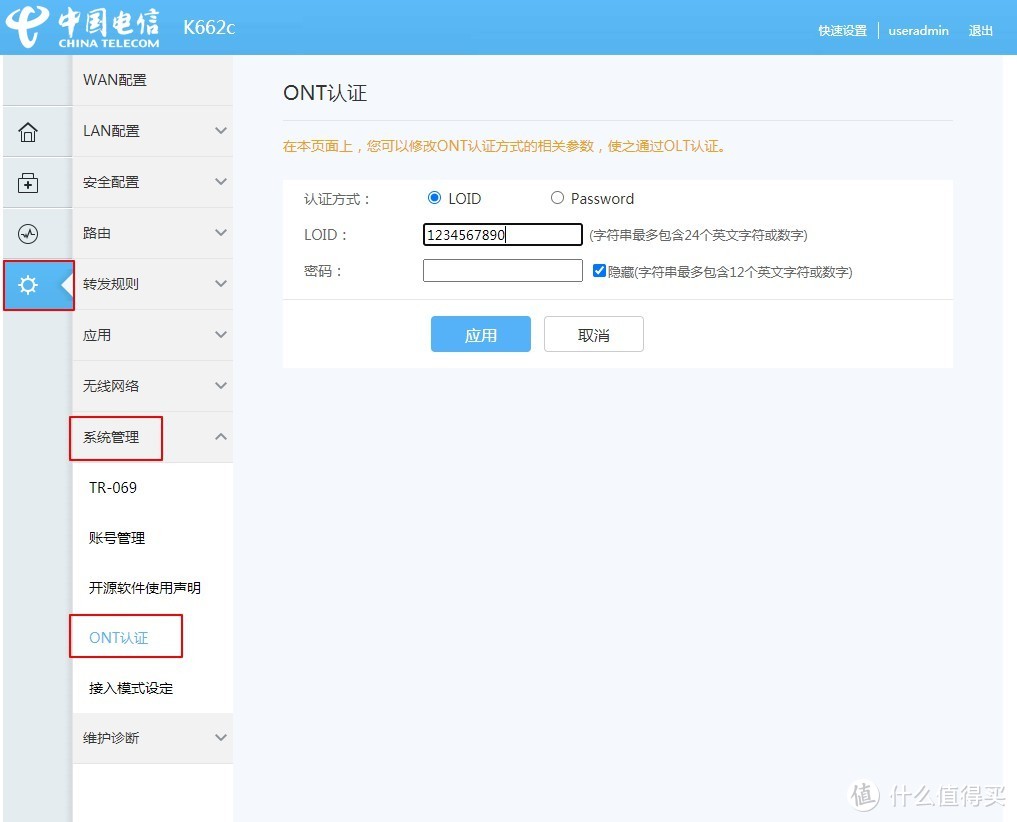The image size is (1017, 822).
Task: Click the 取消 cancel button
Action: click(593, 335)
